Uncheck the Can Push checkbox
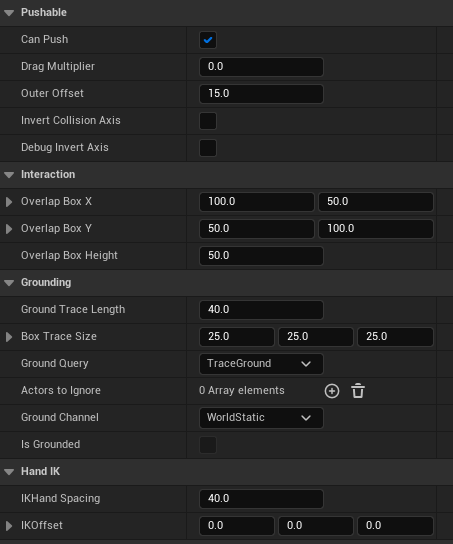This screenshot has height=544, width=453. [208, 40]
